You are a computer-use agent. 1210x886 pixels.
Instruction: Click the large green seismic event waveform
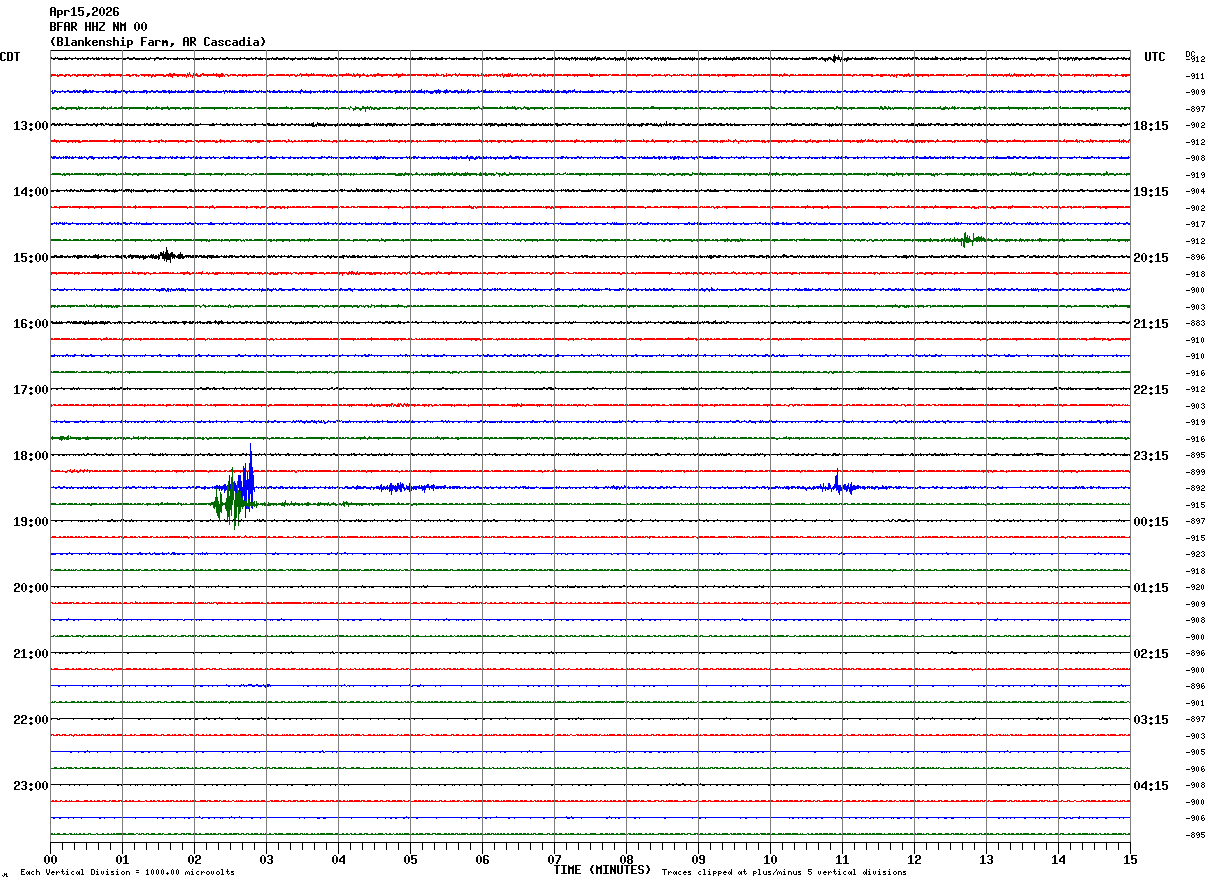pos(232,502)
